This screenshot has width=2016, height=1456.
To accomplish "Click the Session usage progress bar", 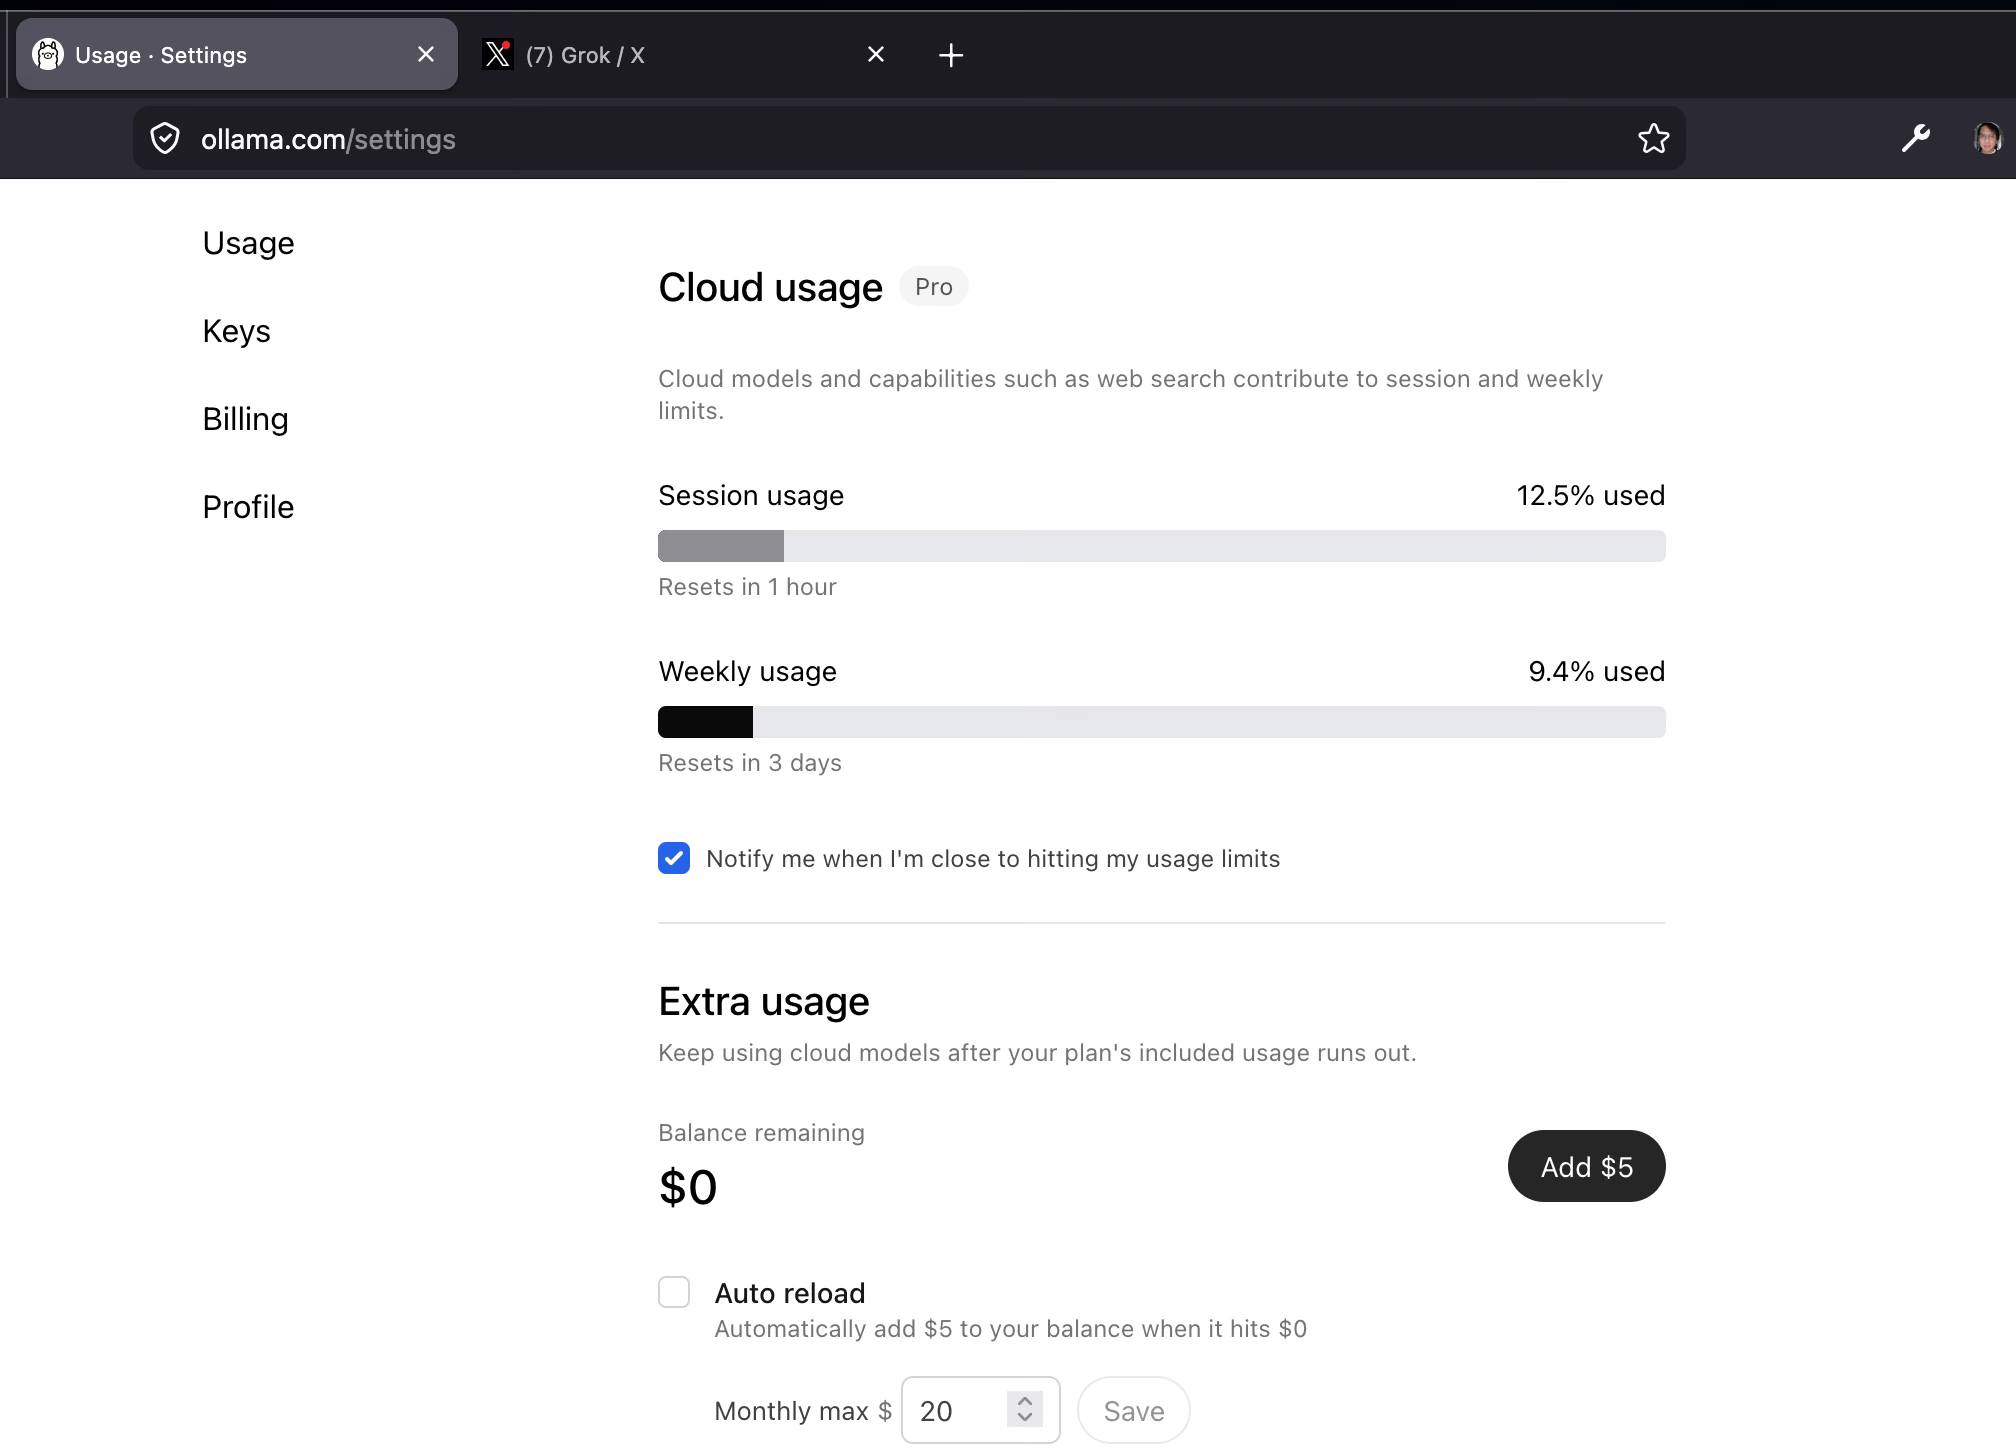I will [x=1161, y=546].
